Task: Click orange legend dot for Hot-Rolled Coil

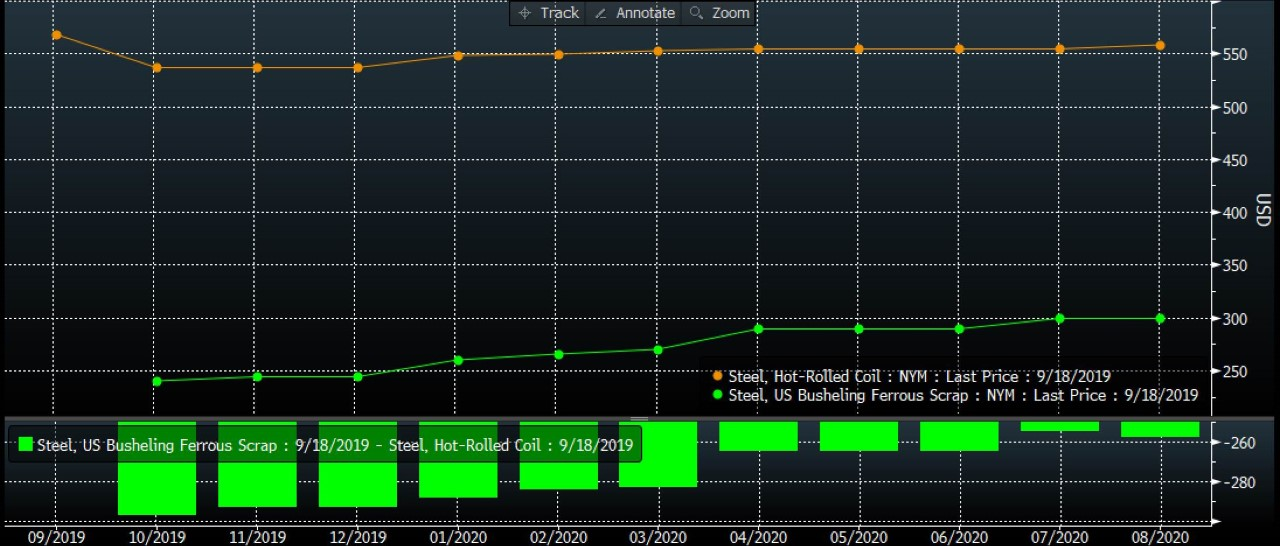Action: pyautogui.click(x=716, y=377)
